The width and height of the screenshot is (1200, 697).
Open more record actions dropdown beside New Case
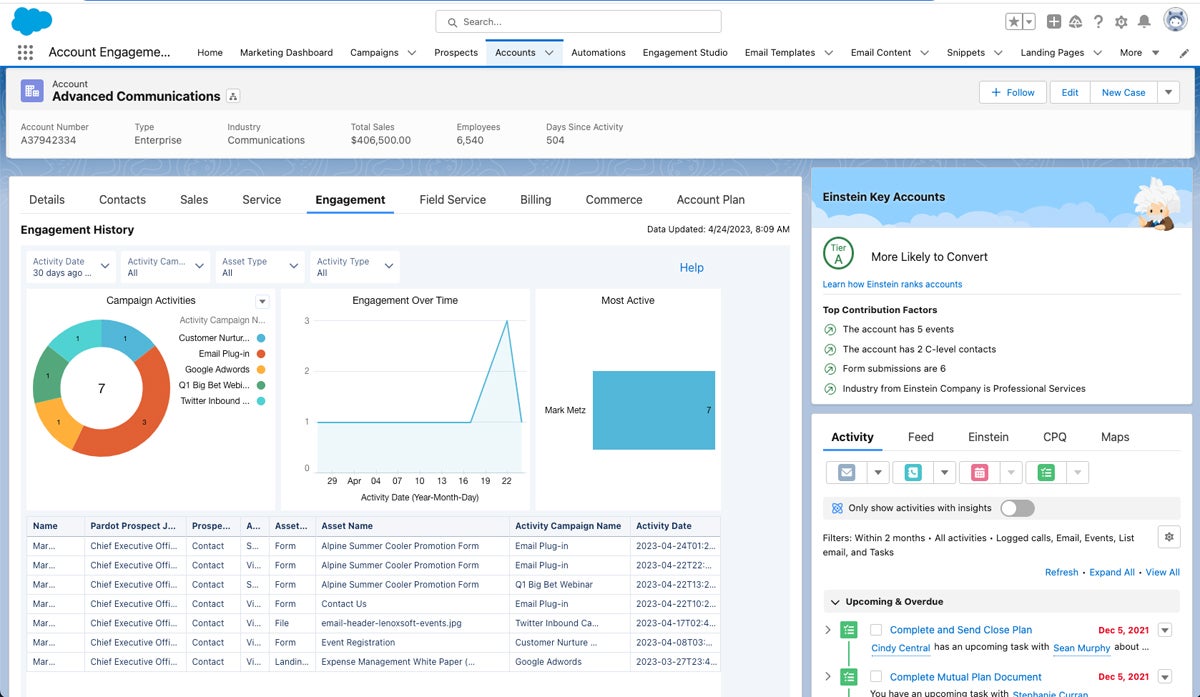1169,92
